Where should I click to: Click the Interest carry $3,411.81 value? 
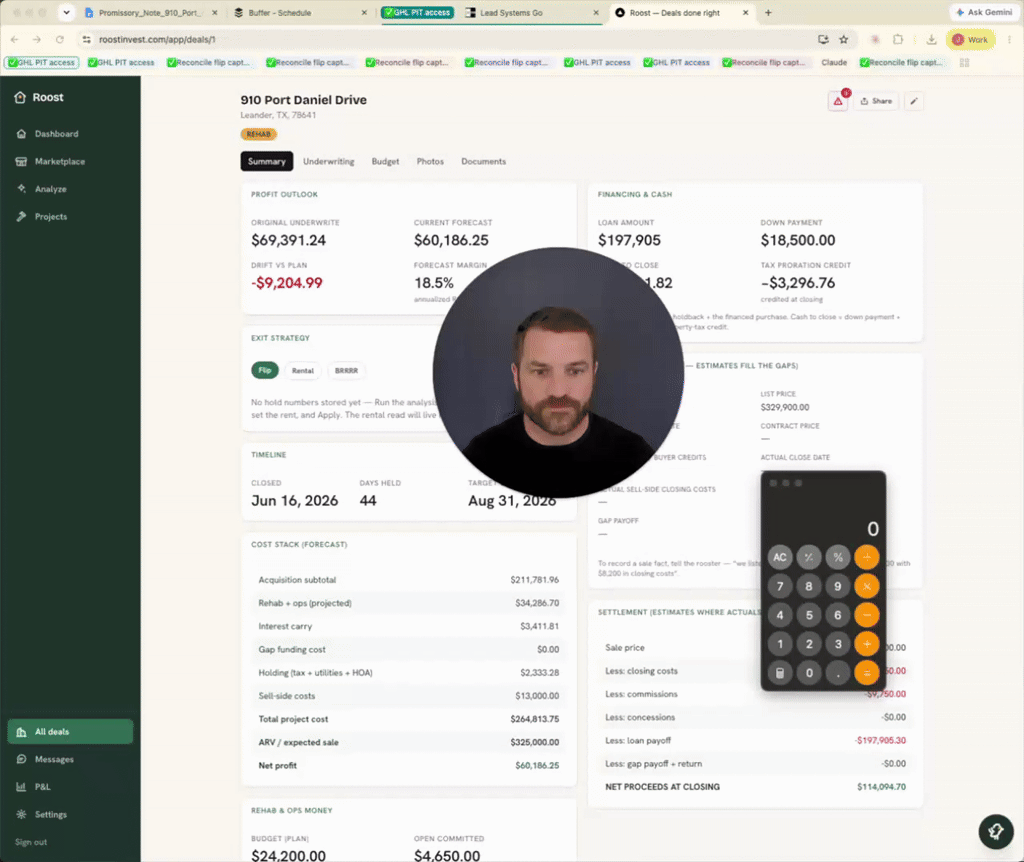[539, 626]
